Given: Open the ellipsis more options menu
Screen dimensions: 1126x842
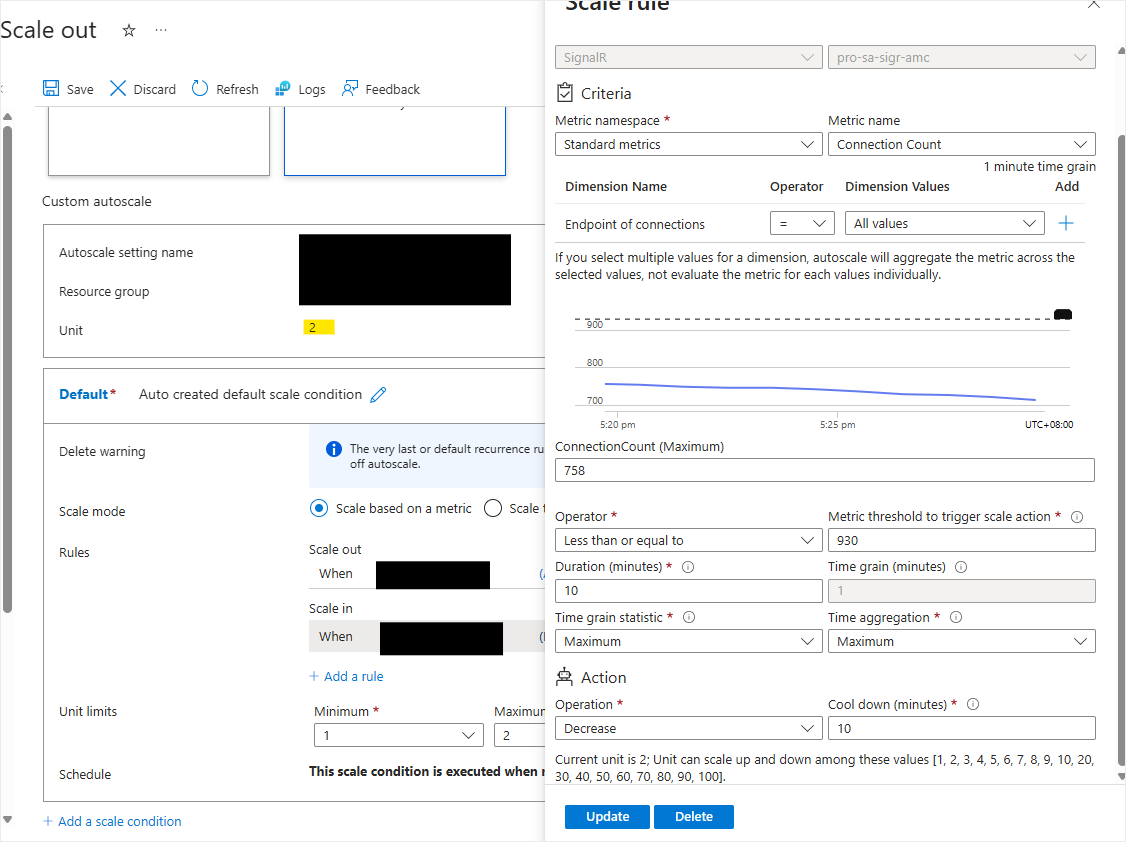Looking at the screenshot, I should point(161,30).
